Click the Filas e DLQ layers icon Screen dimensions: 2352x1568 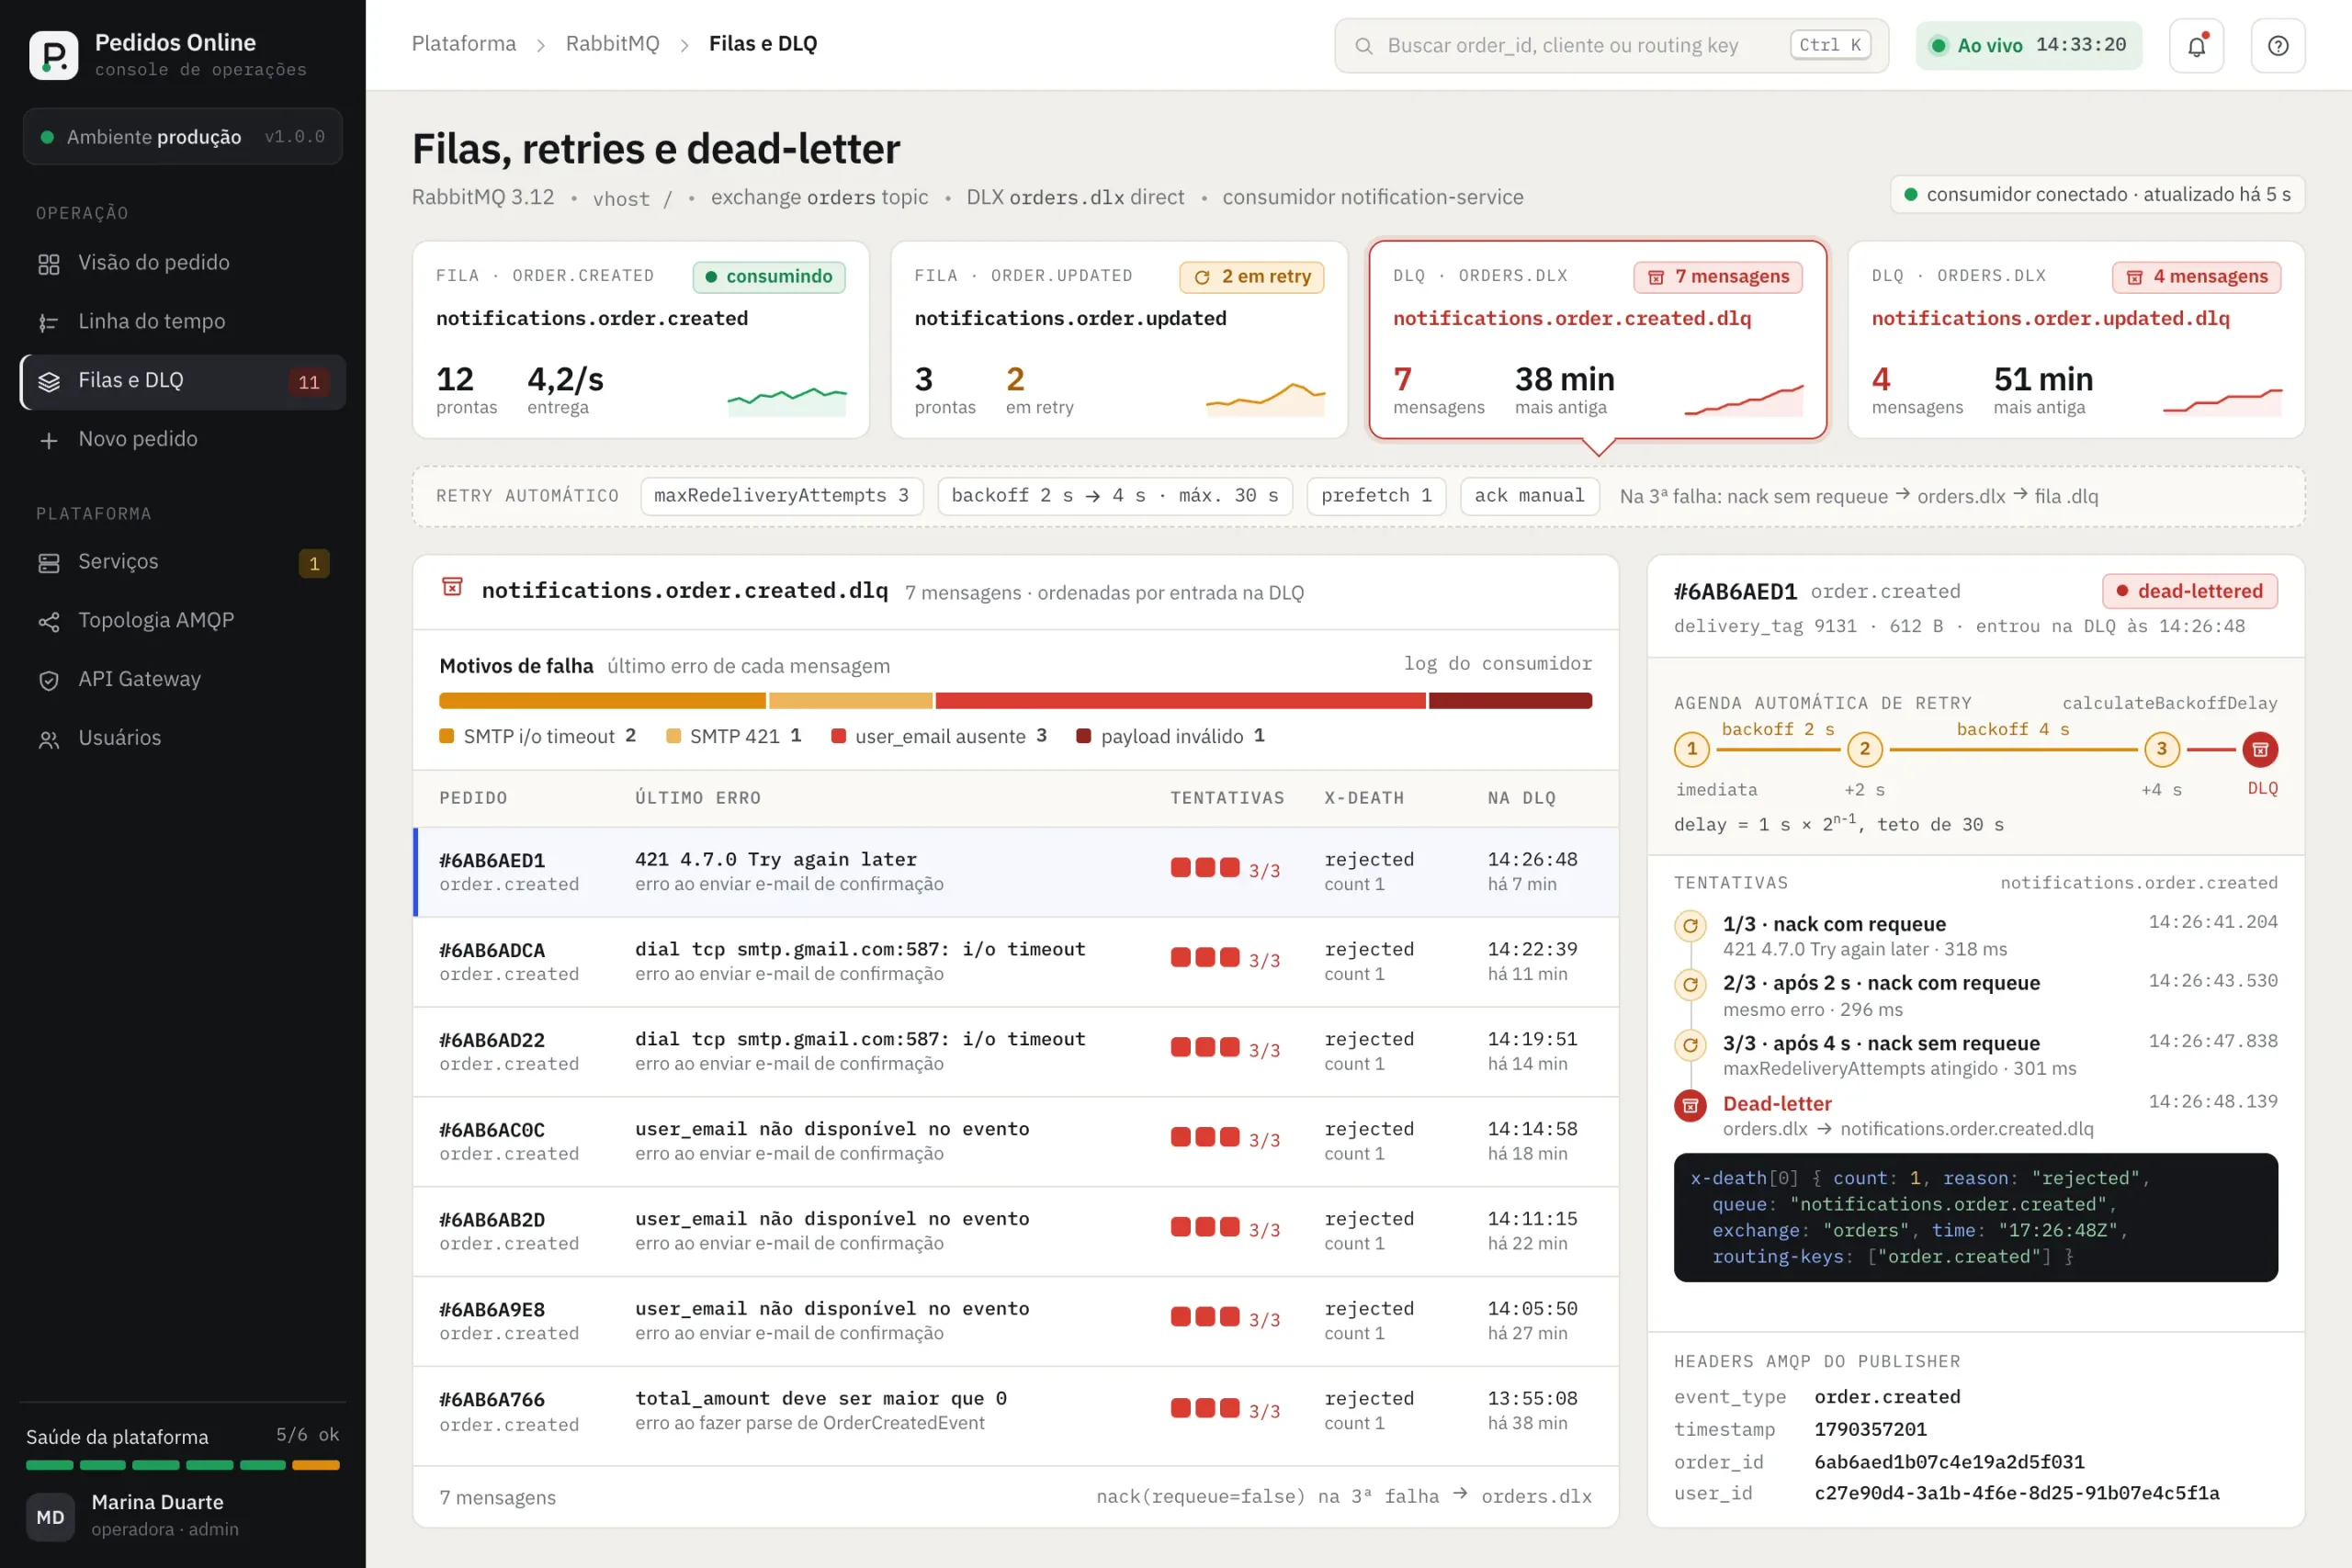49,381
